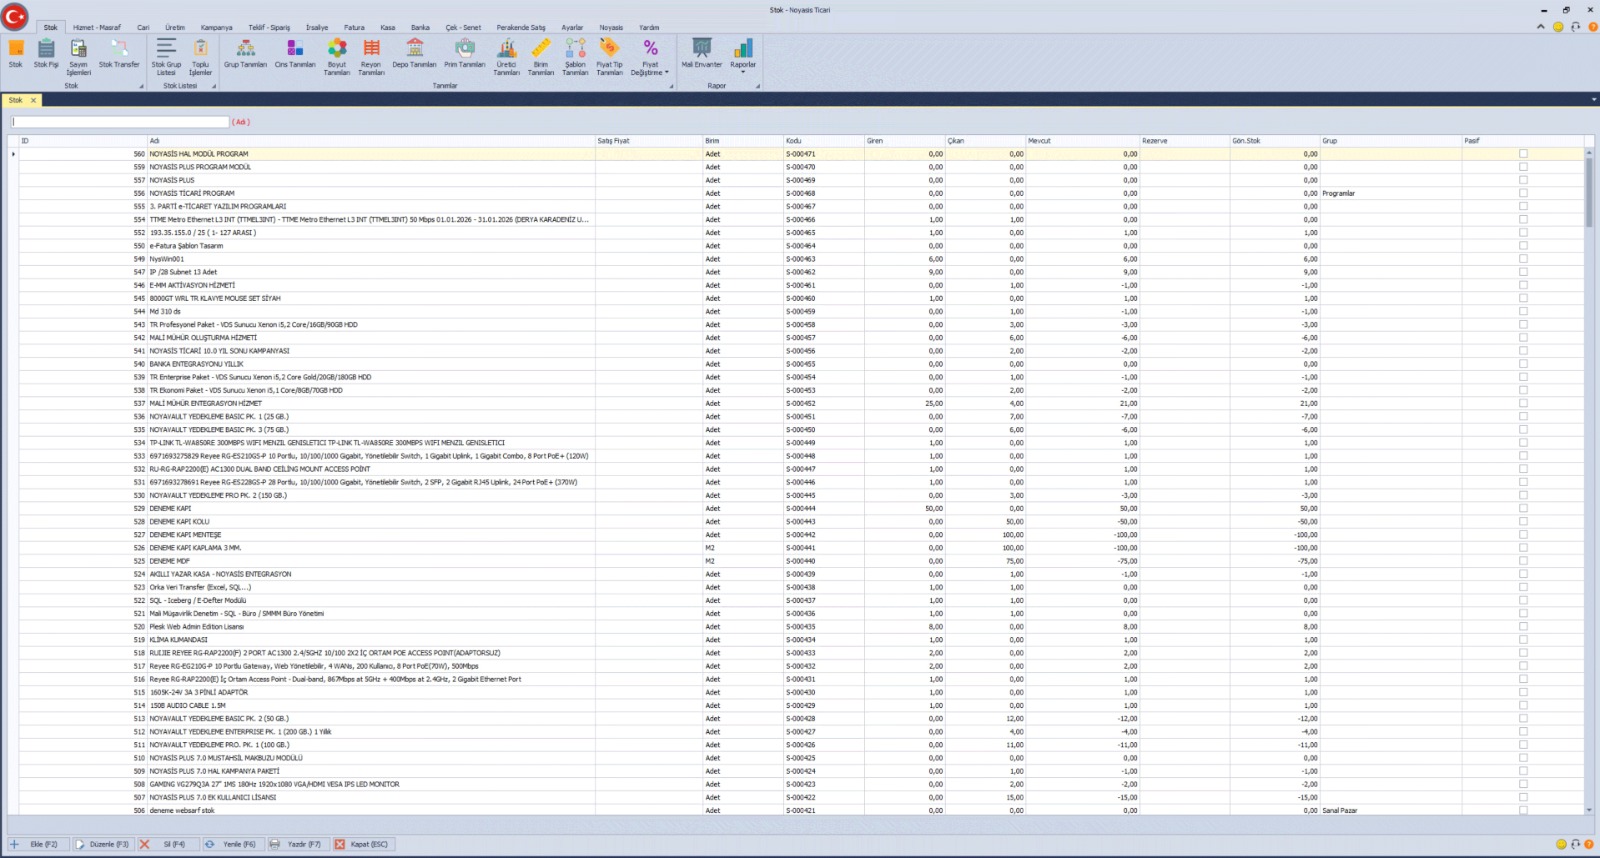Image resolution: width=1600 pixels, height=858 pixels.
Task: Close the Stok document tab
Action: point(33,100)
